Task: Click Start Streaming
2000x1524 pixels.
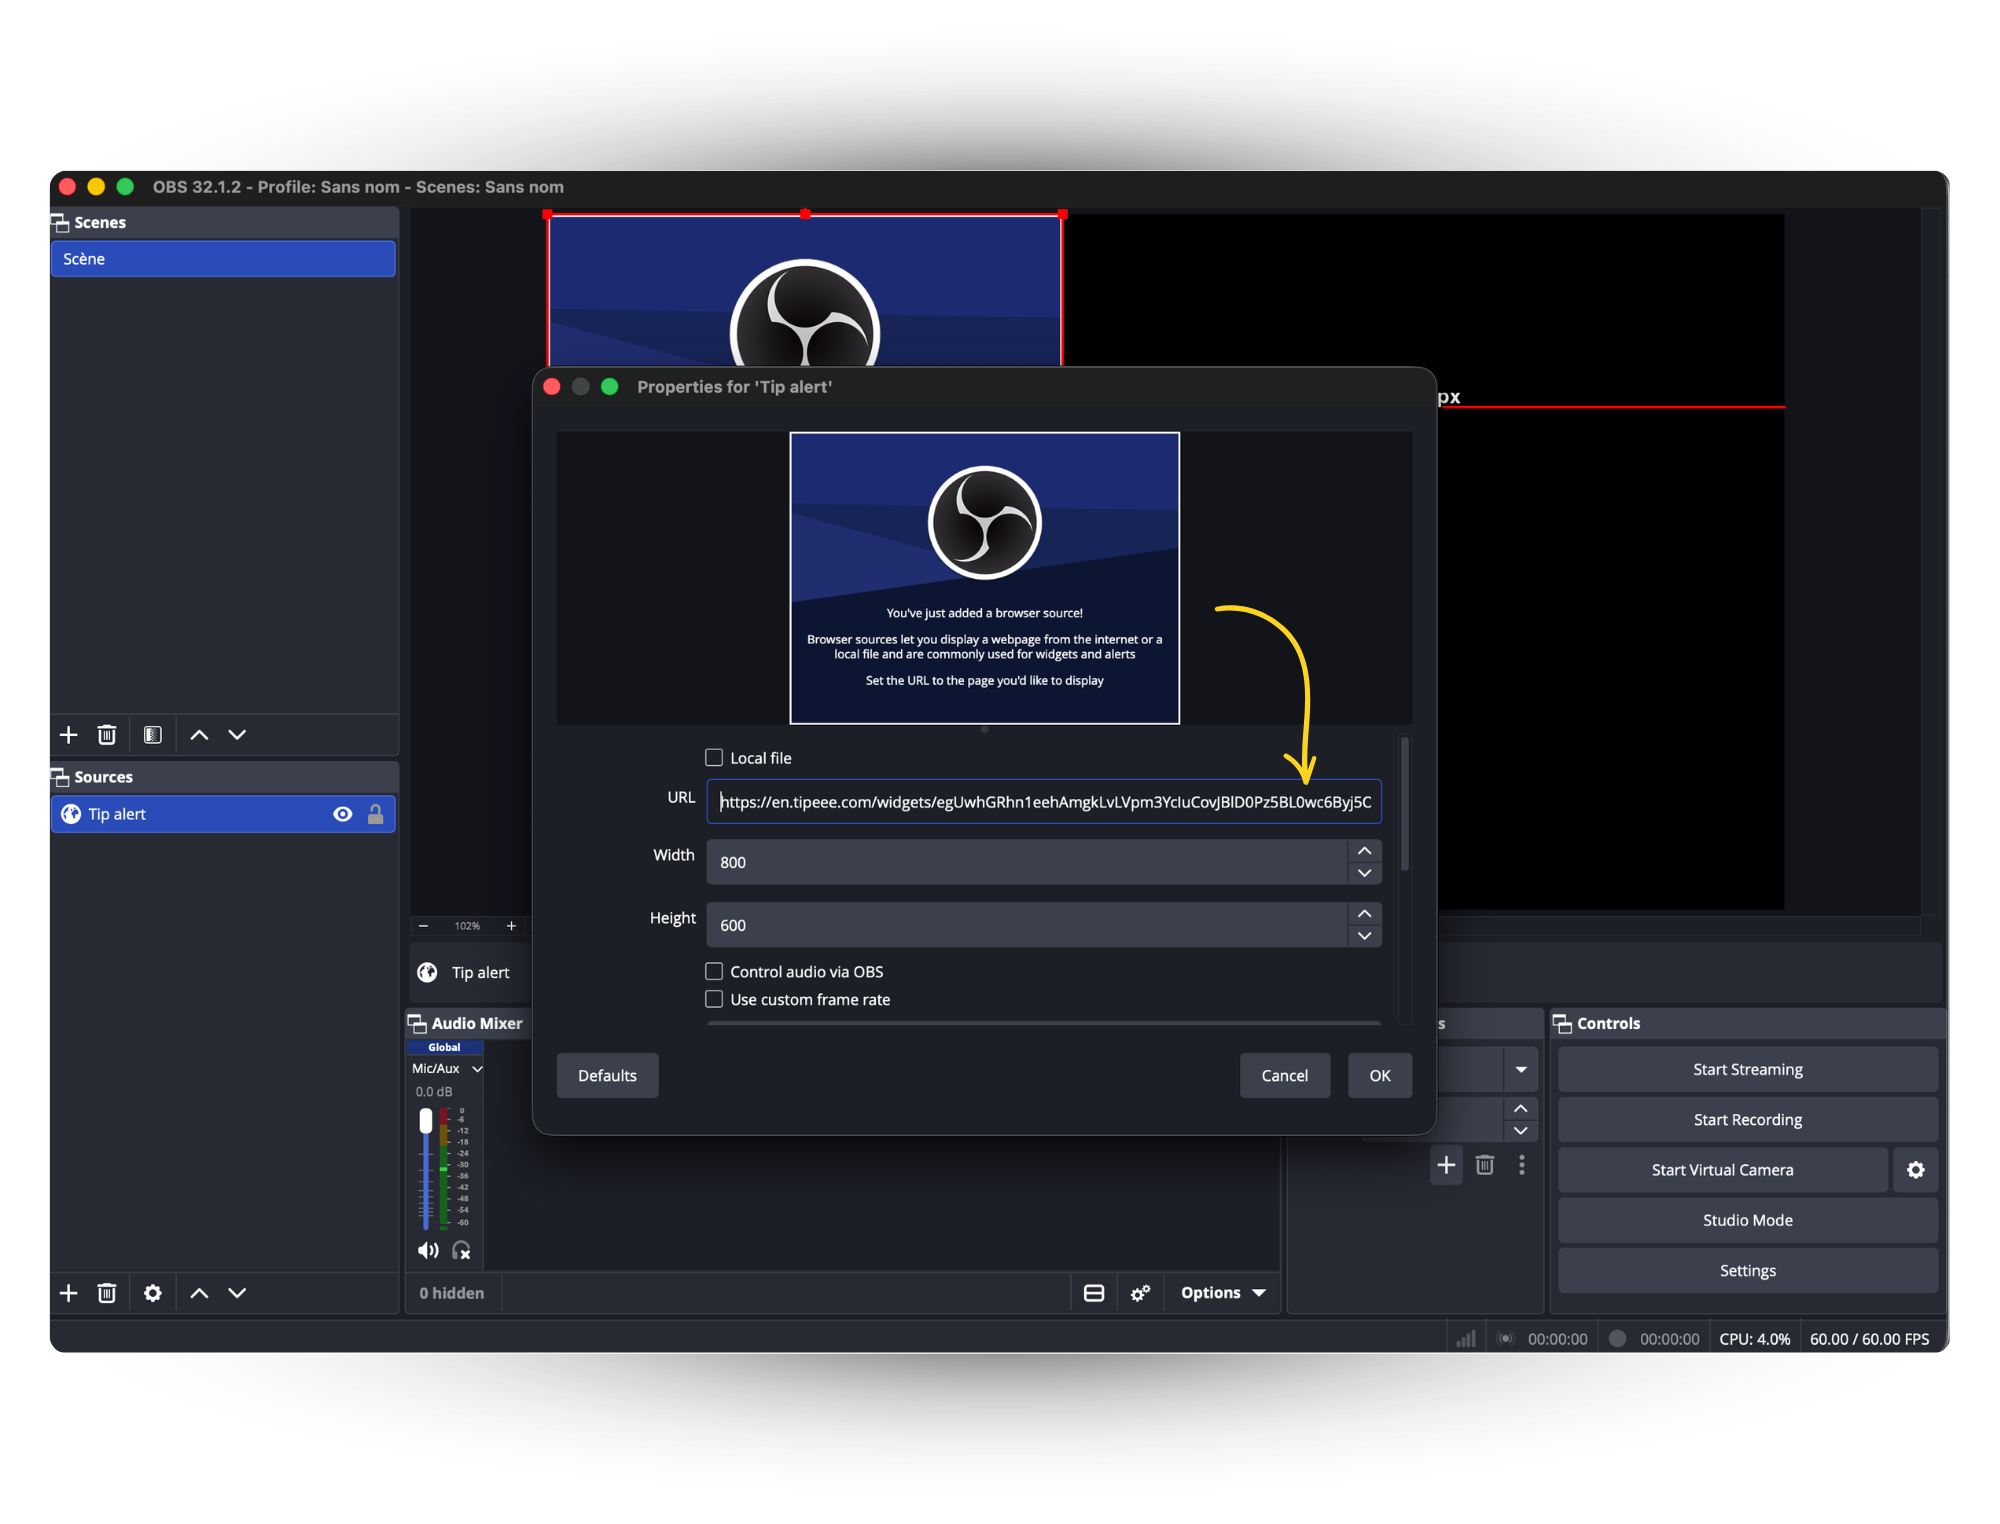Action: coord(1748,1070)
